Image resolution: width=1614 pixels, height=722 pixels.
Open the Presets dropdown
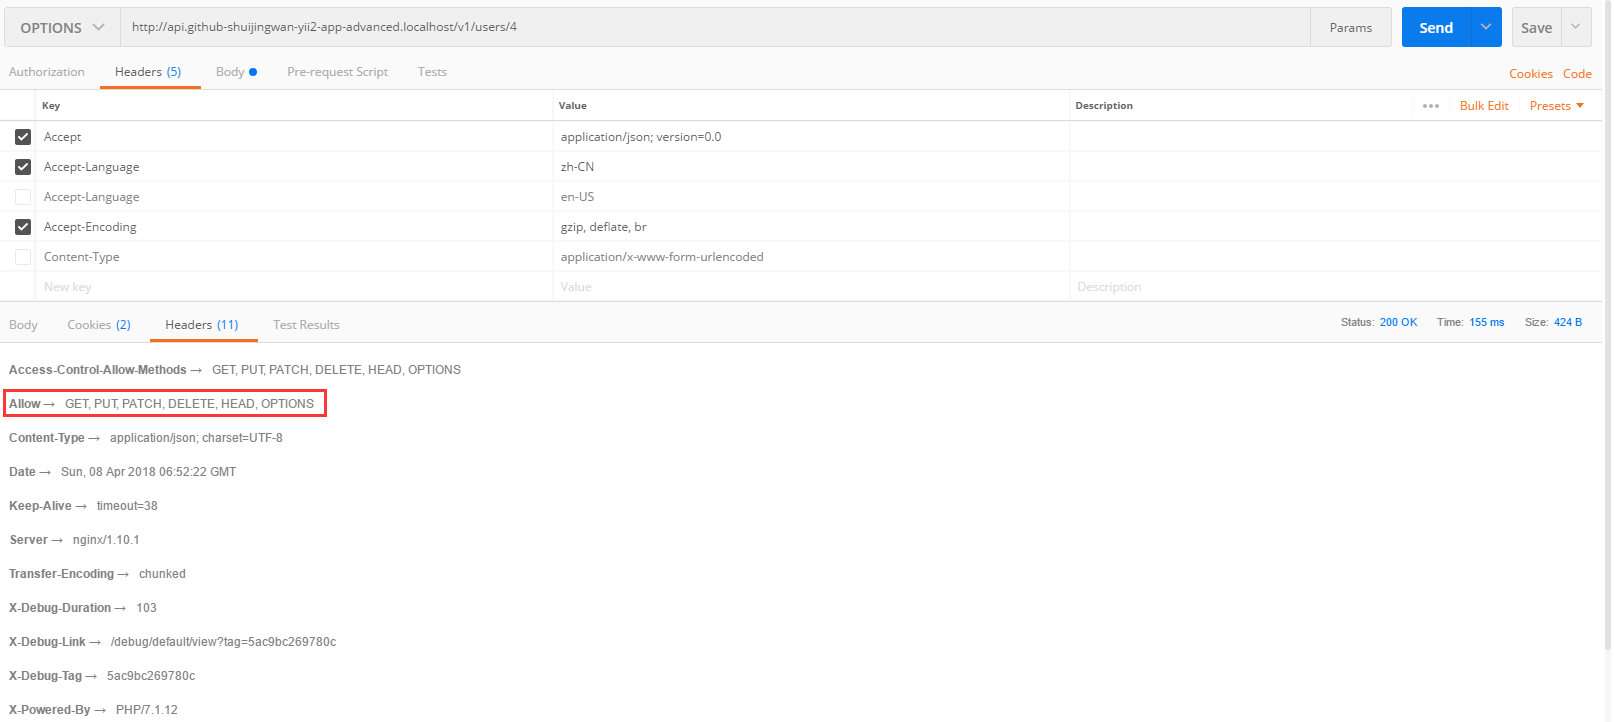click(1556, 106)
